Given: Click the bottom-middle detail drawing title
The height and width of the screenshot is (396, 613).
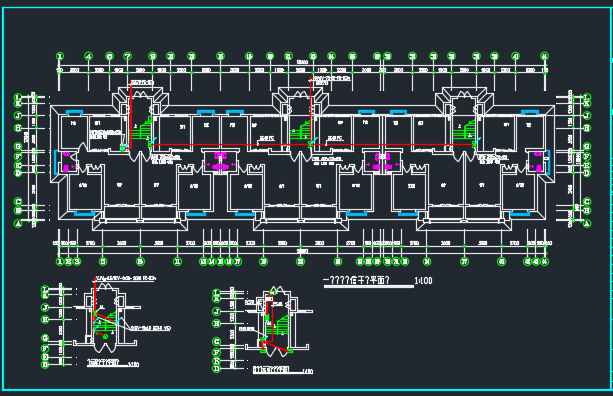Looking at the screenshot, I should [271, 369].
